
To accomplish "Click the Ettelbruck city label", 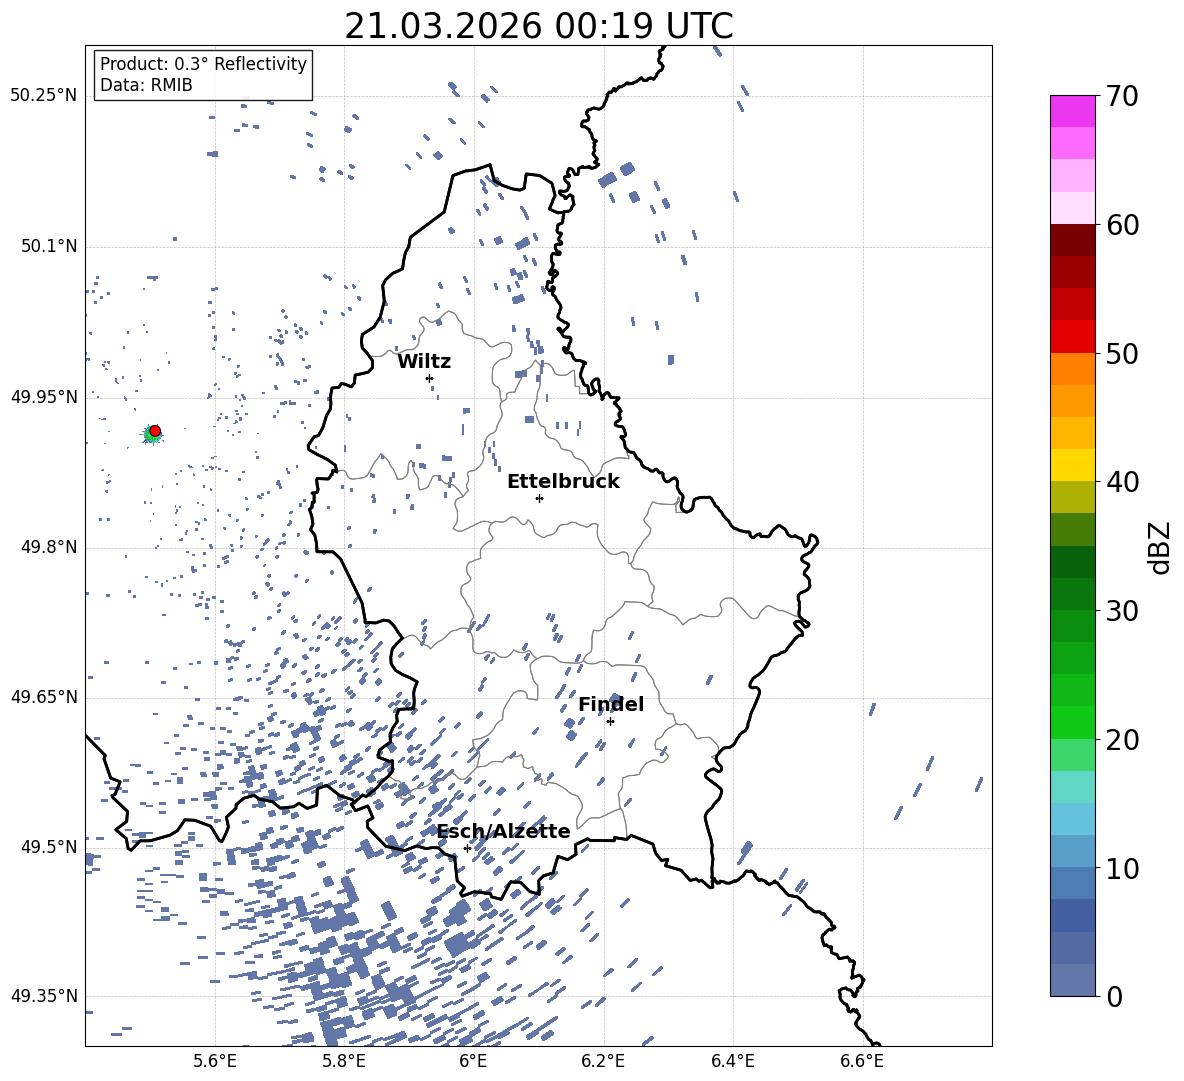I will [563, 482].
